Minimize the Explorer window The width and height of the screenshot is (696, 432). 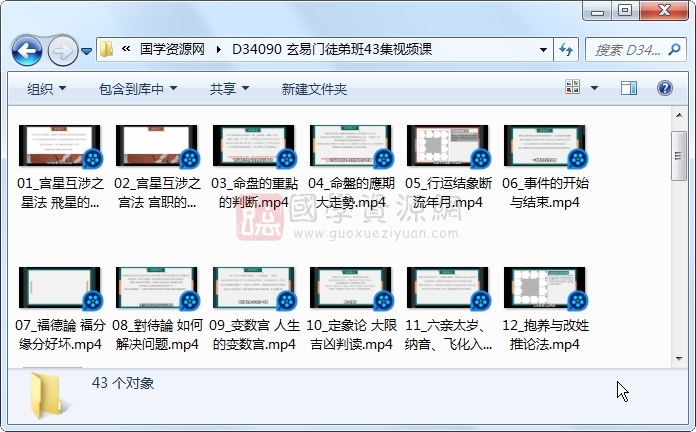pos(597,11)
